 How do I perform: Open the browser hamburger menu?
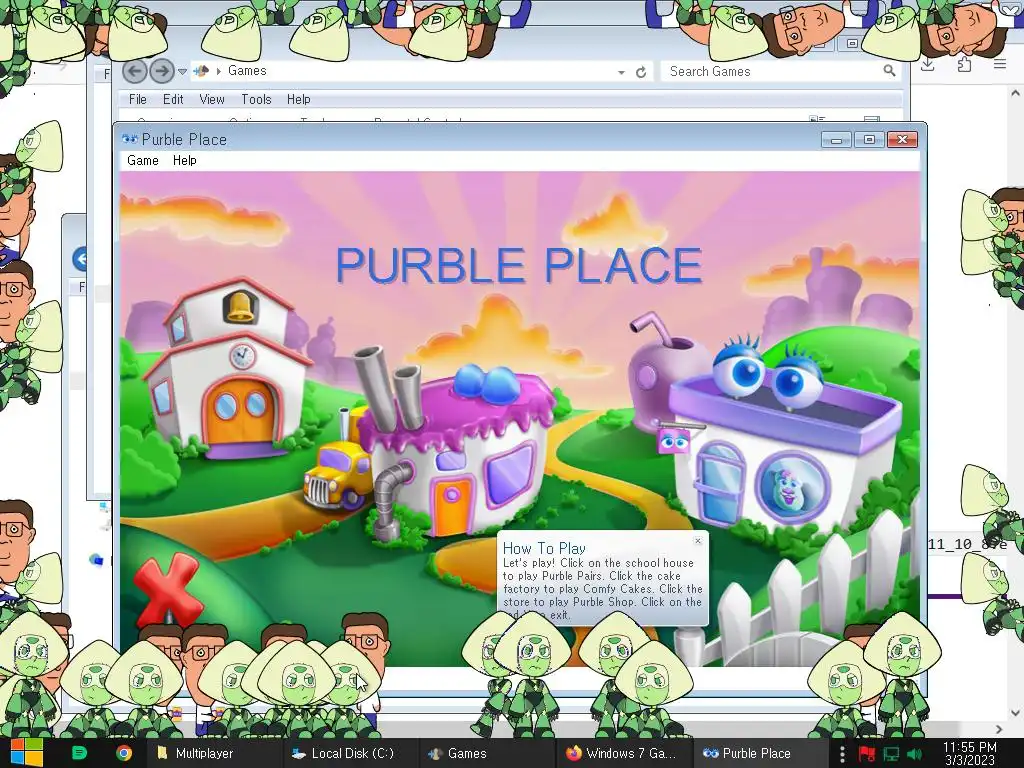pyautogui.click(x=1000, y=64)
